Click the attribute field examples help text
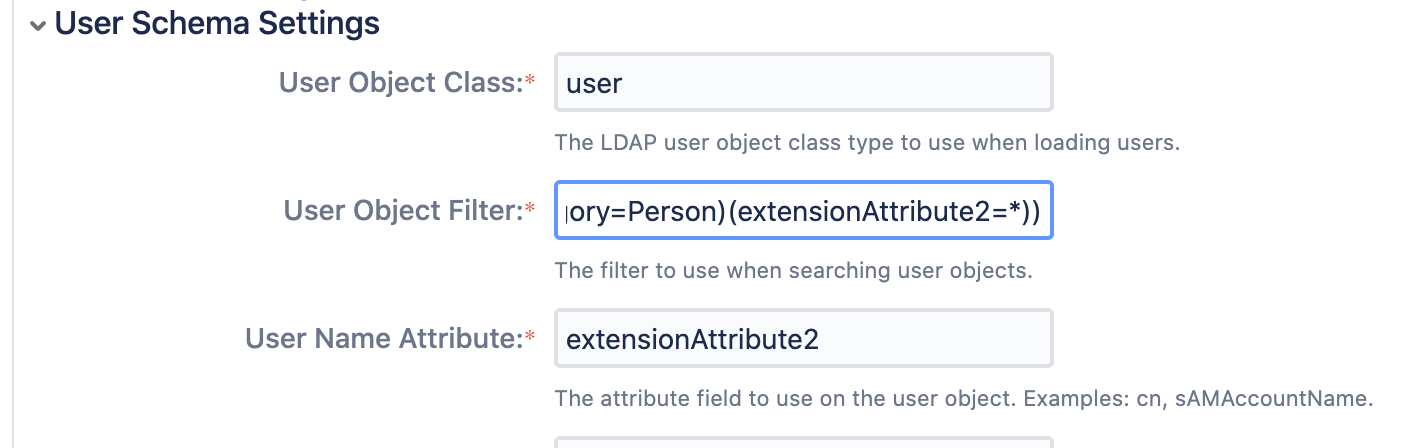This screenshot has width=1418, height=448. (x=963, y=398)
